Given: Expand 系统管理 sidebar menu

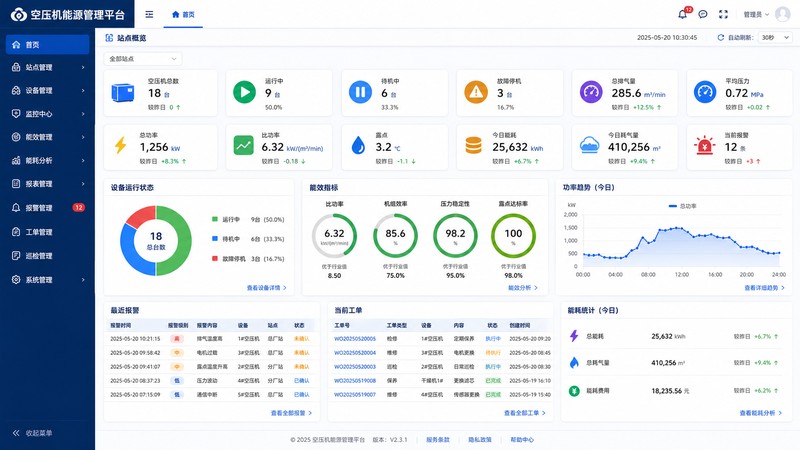Looking at the screenshot, I should pyautogui.click(x=47, y=280).
